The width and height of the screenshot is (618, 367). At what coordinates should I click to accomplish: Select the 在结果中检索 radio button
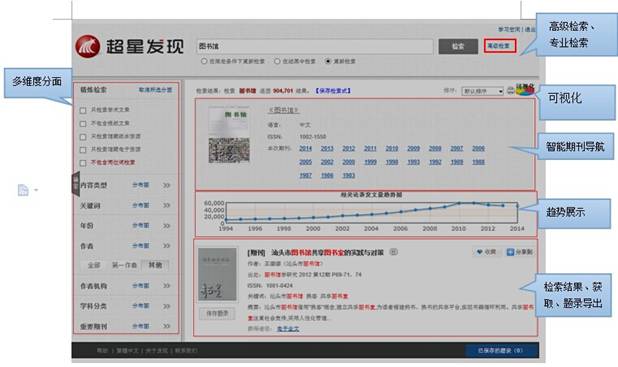coord(277,61)
